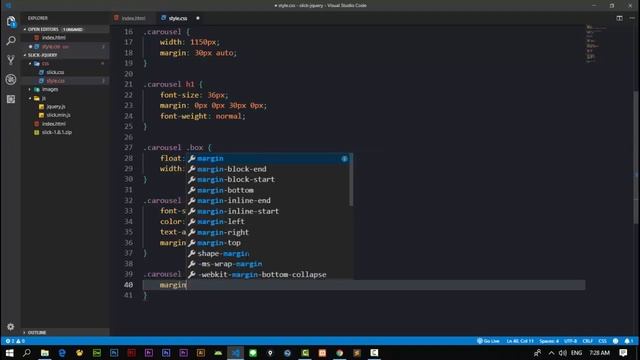Choose the margin-top suggestion
640x360 pixels.
coord(267,243)
